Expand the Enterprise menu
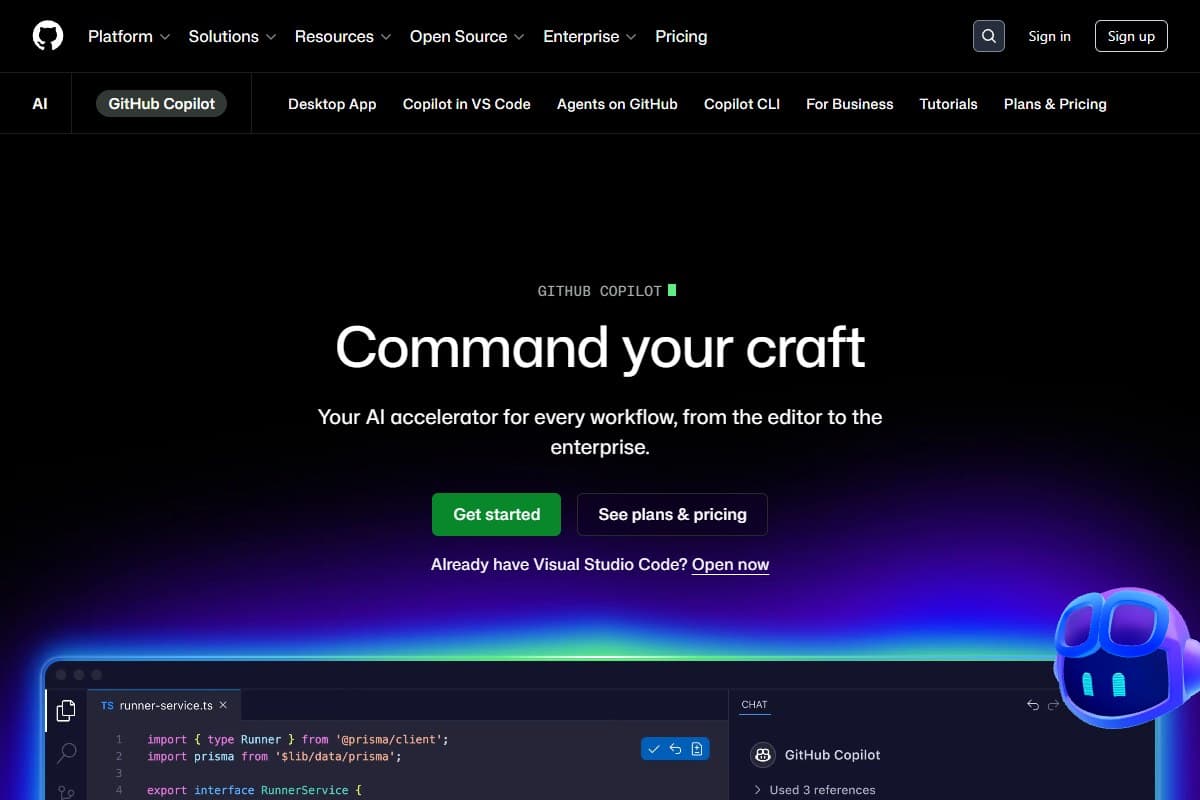Viewport: 1200px width, 800px height. point(590,36)
